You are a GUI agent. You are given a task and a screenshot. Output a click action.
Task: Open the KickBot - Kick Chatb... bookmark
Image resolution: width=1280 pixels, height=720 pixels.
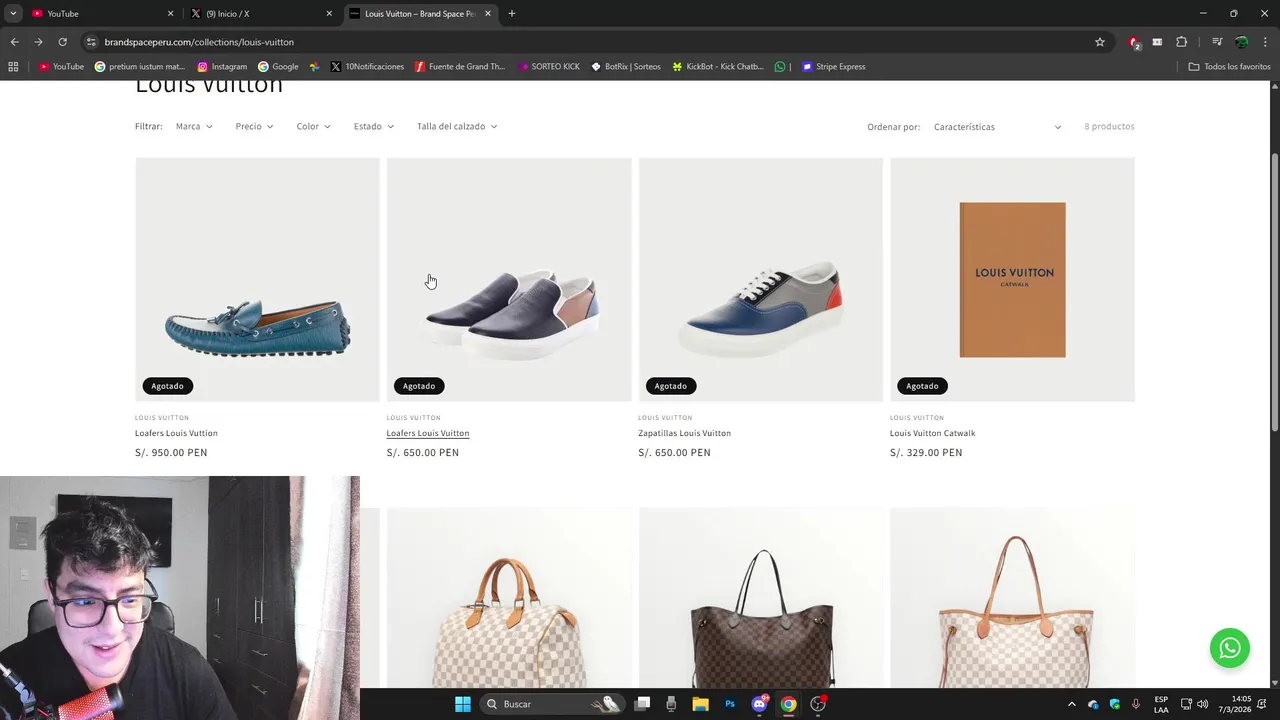[x=717, y=67]
